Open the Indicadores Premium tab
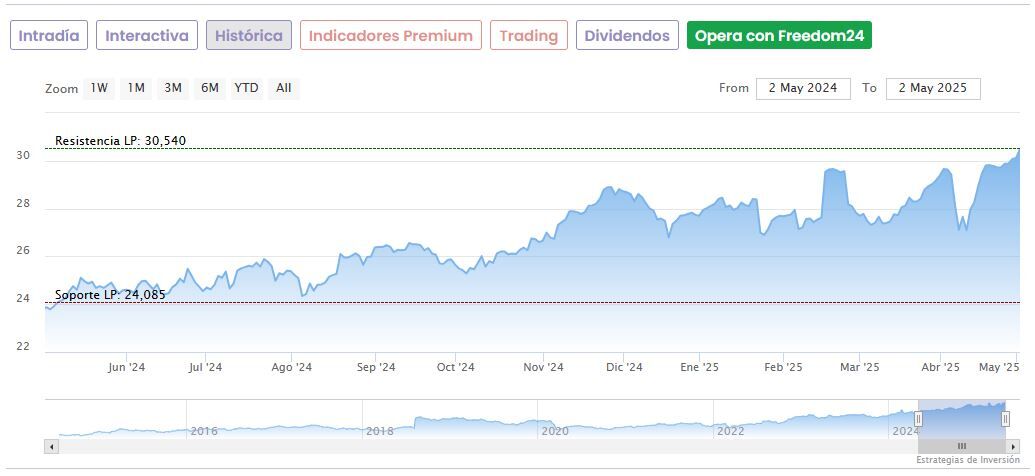1035x476 pixels. [390, 36]
